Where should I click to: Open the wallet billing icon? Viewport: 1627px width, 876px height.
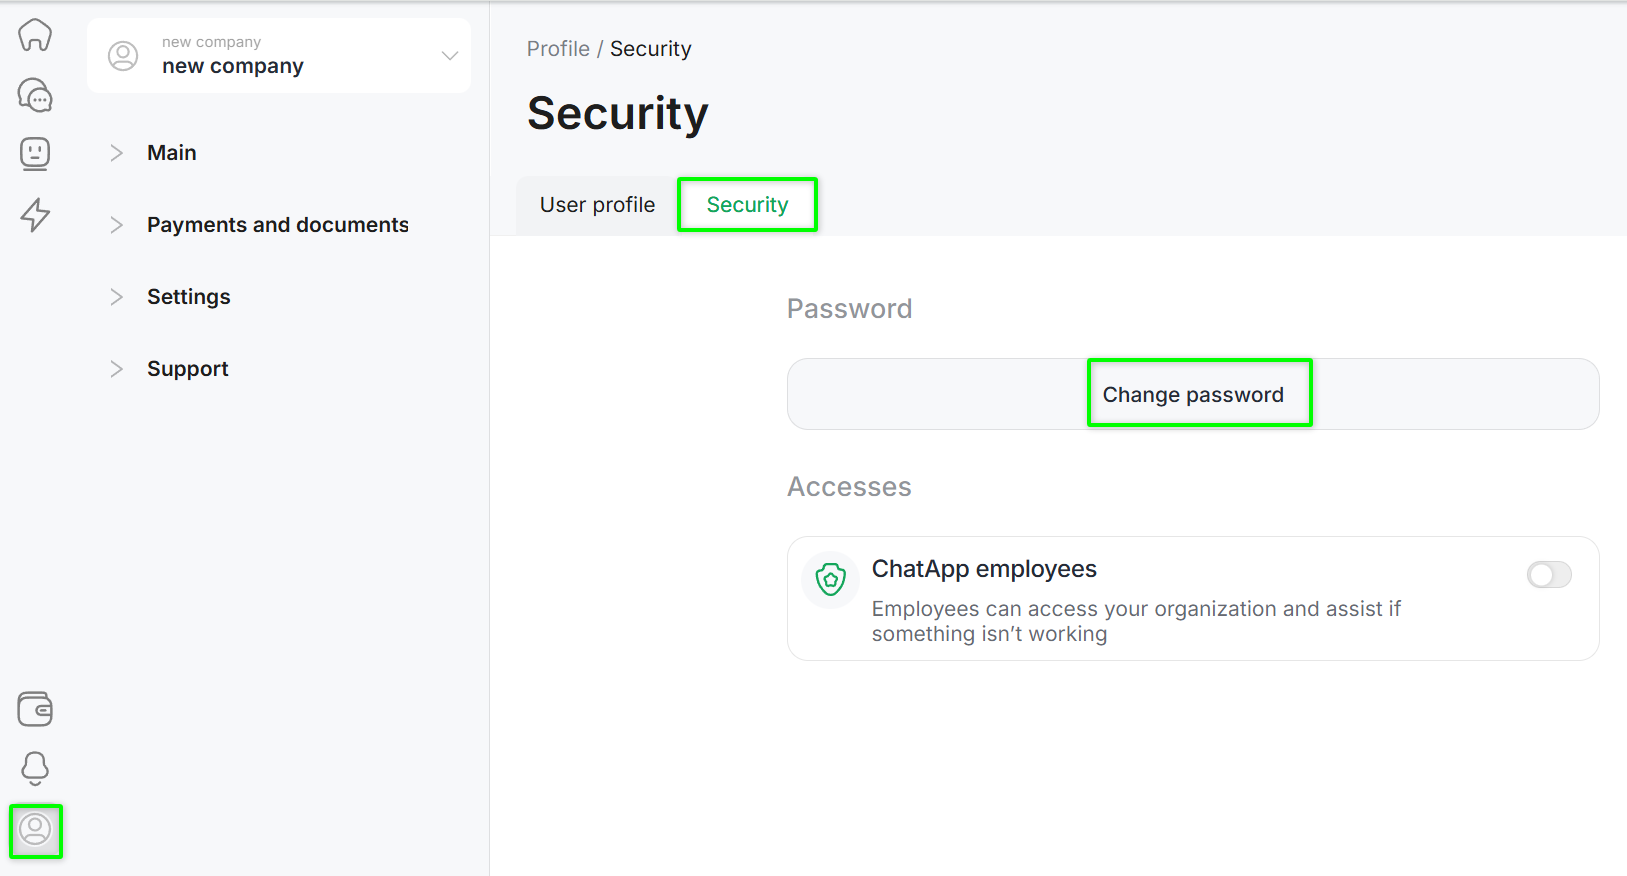click(35, 709)
